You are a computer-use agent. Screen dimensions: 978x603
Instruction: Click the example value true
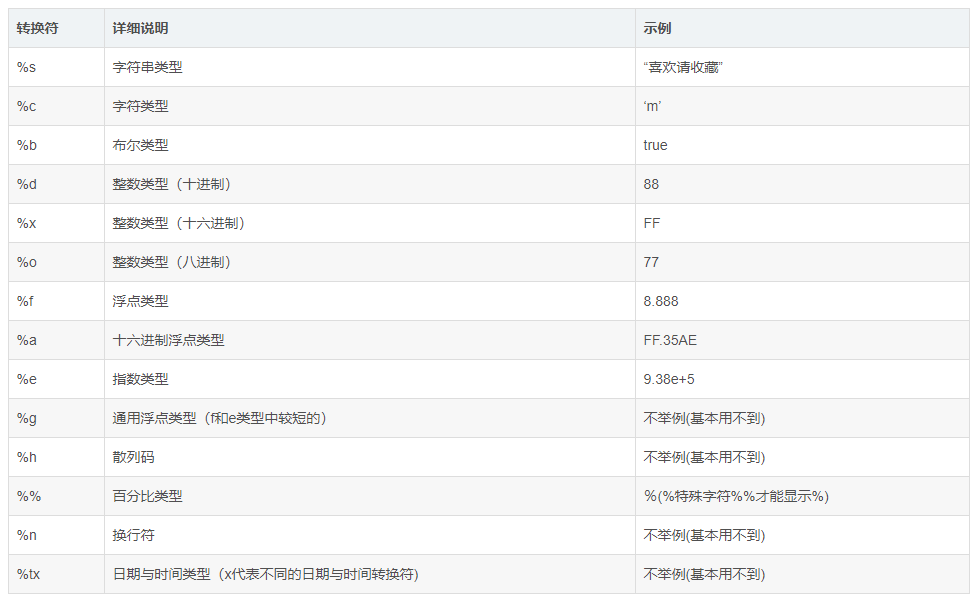click(x=656, y=145)
